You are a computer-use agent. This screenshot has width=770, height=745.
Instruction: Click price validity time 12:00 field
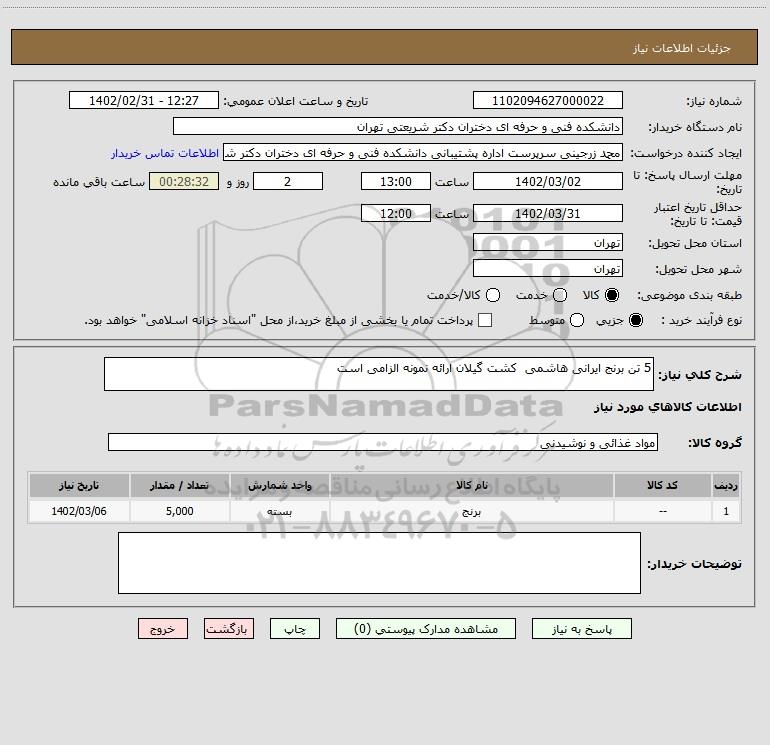coord(396,213)
